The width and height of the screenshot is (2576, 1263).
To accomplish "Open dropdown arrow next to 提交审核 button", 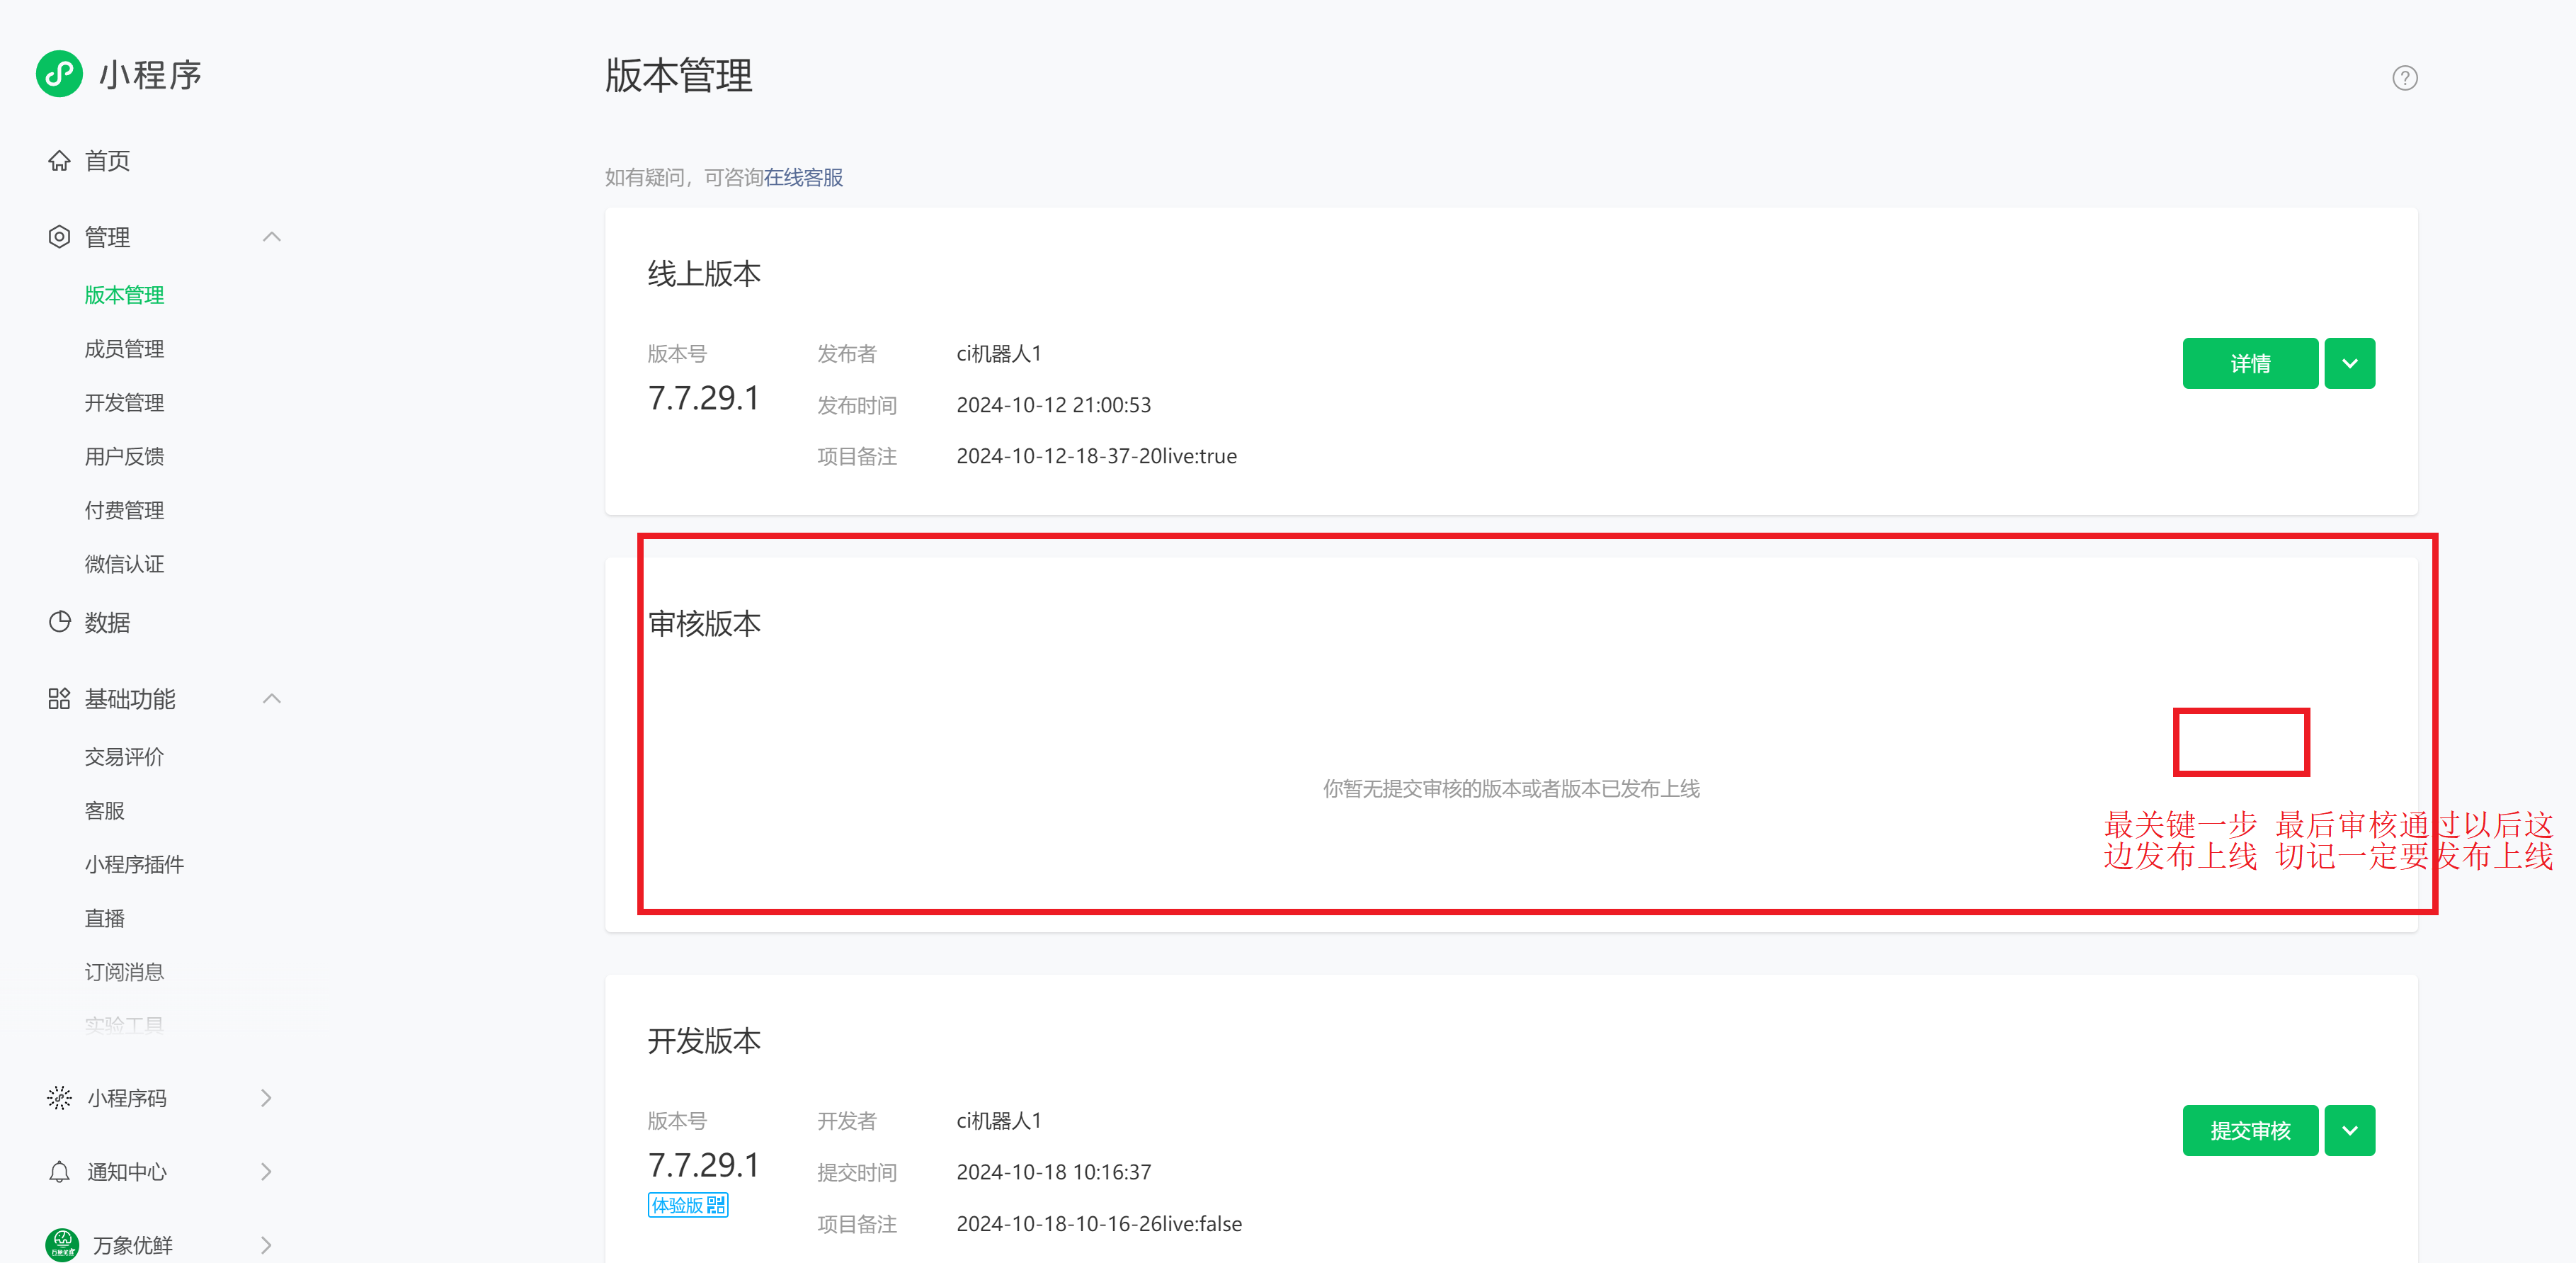I will pos(2349,1131).
